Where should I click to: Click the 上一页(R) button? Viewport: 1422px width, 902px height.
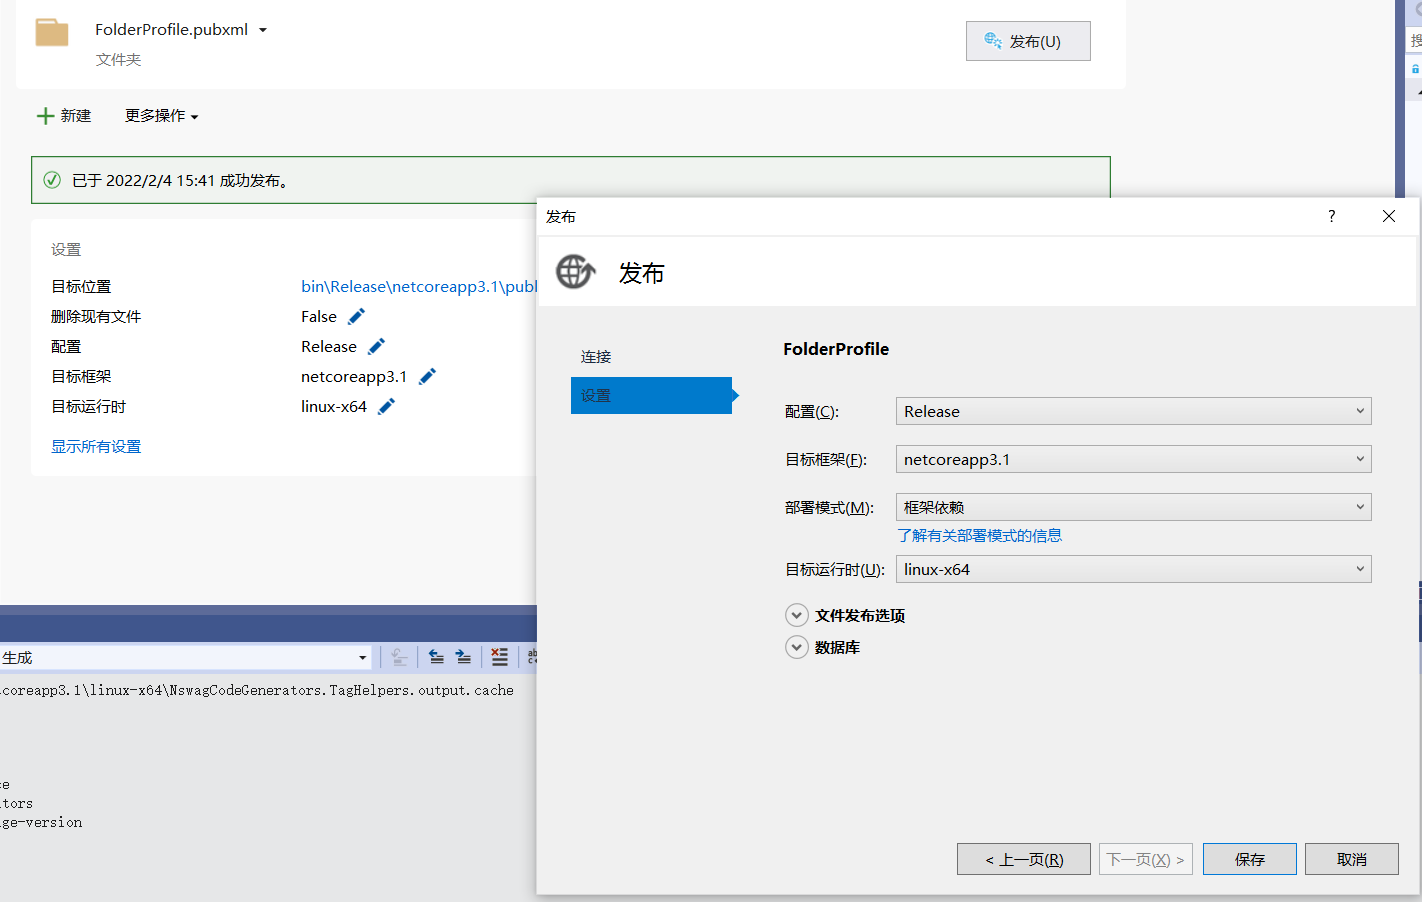click(x=1024, y=859)
